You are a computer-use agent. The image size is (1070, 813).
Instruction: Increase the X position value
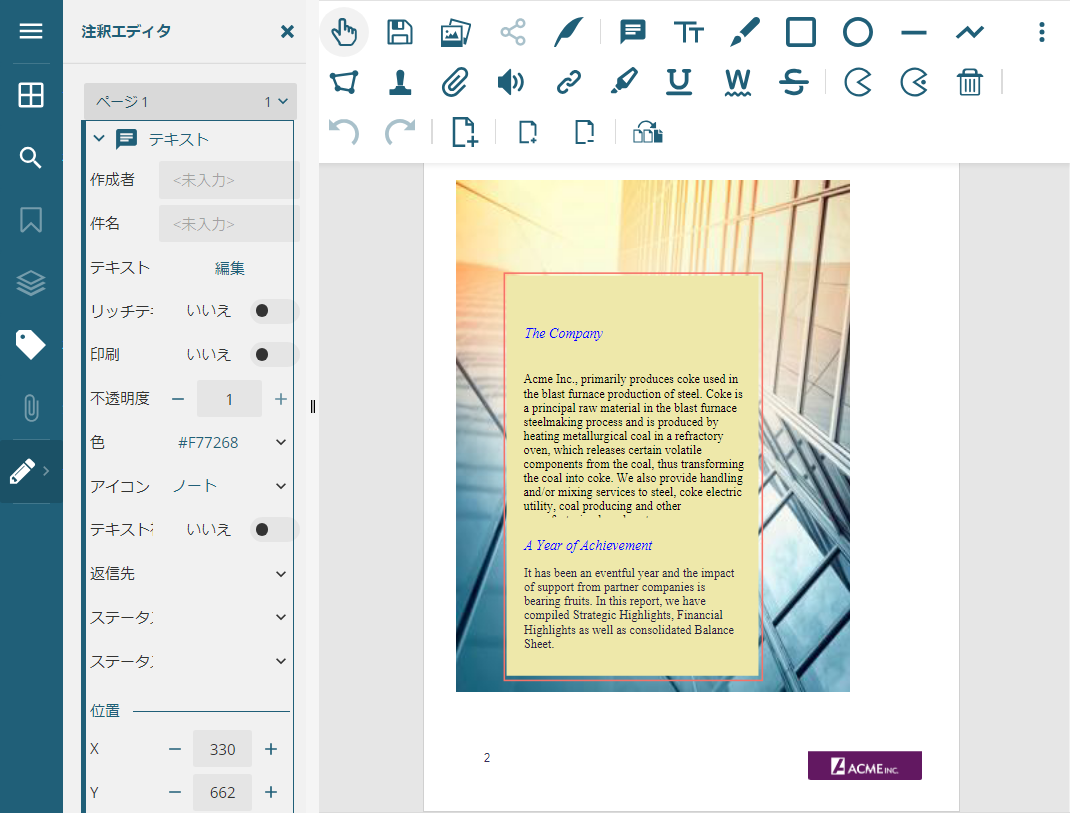click(271, 749)
